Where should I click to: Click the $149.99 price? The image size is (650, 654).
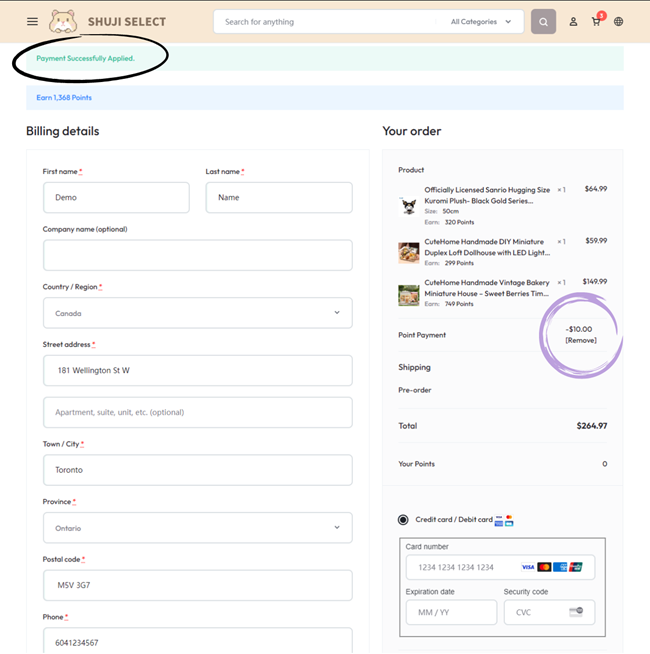click(595, 282)
